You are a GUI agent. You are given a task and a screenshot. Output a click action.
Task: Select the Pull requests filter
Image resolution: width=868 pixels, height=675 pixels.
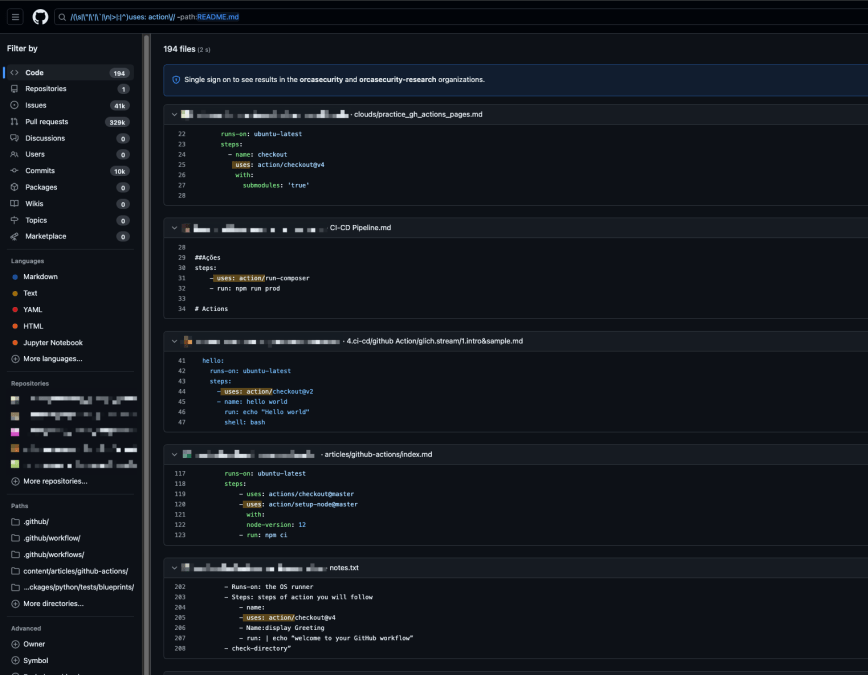pos(69,122)
